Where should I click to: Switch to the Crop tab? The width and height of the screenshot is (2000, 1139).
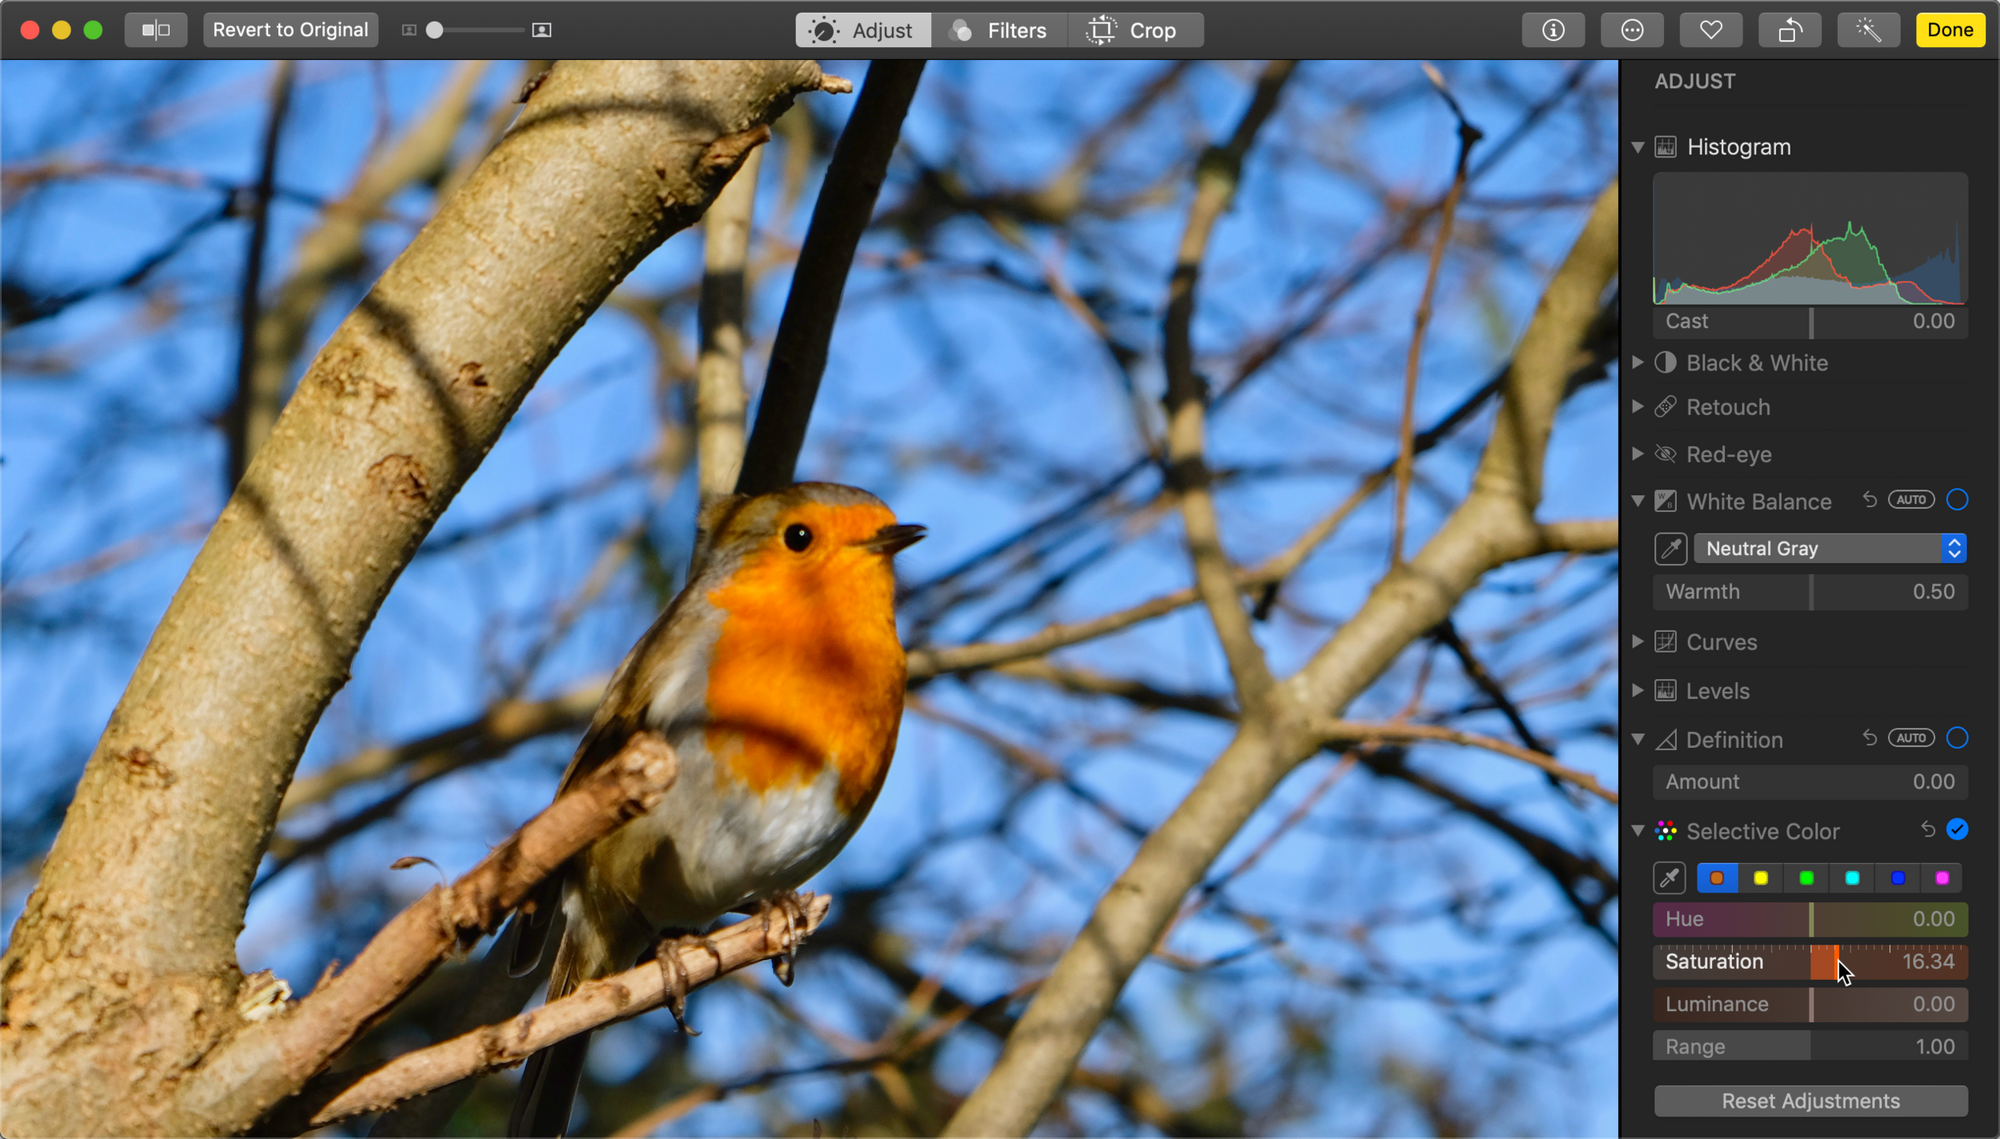click(x=1135, y=30)
